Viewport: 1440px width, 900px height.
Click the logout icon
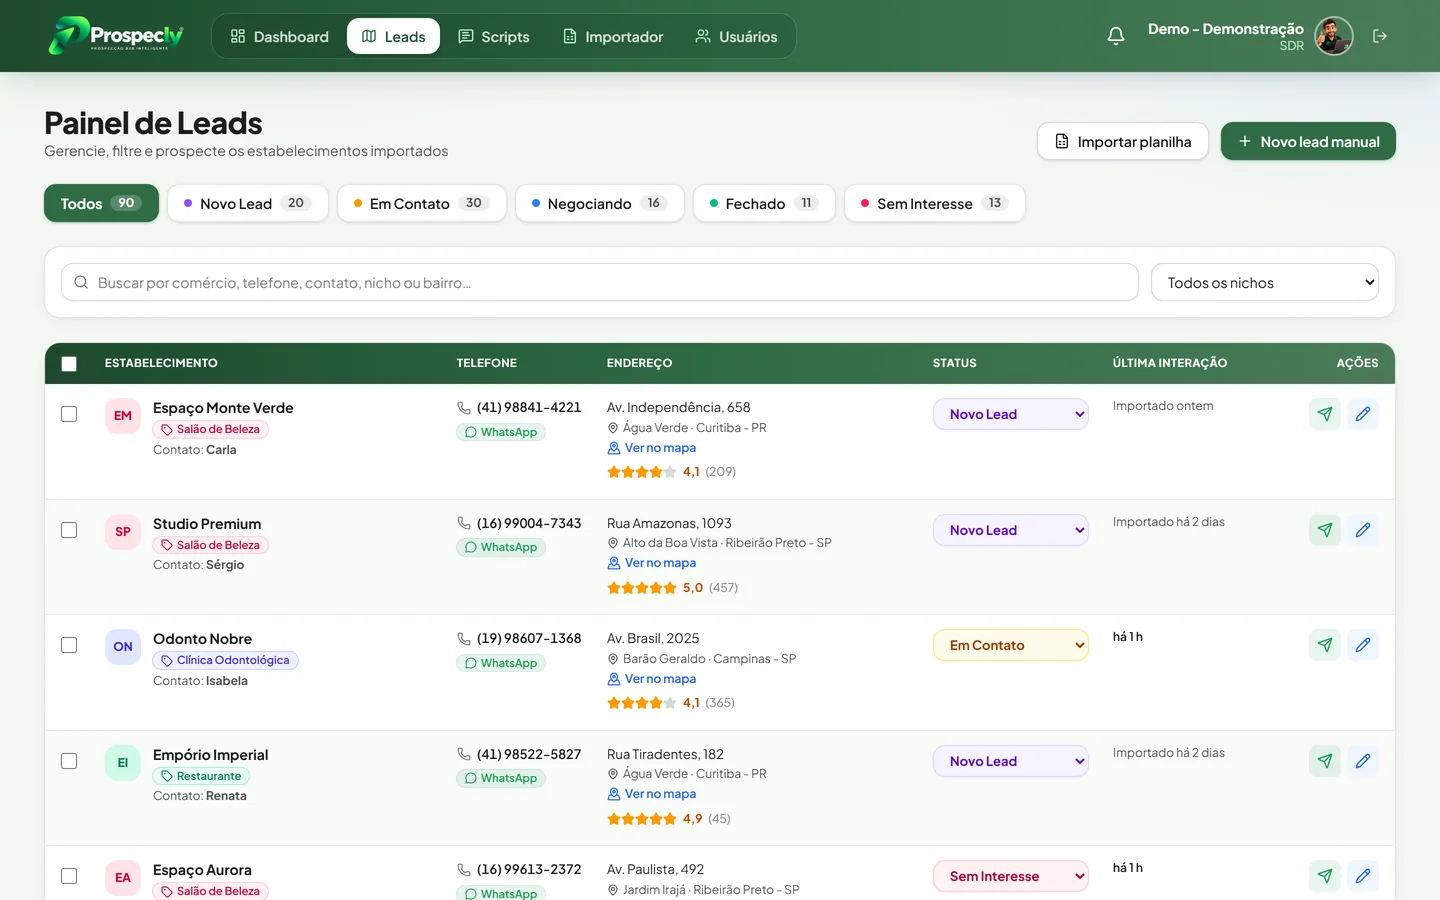(1380, 36)
